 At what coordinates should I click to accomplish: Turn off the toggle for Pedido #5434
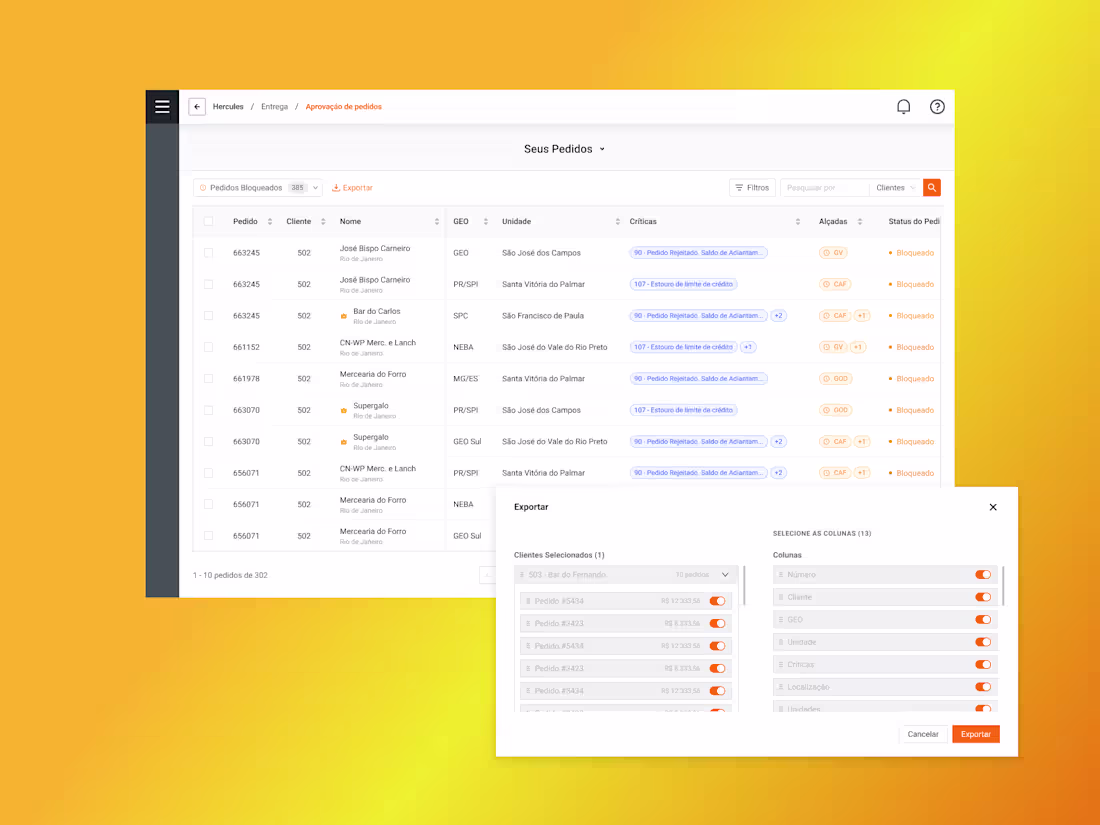(717, 601)
